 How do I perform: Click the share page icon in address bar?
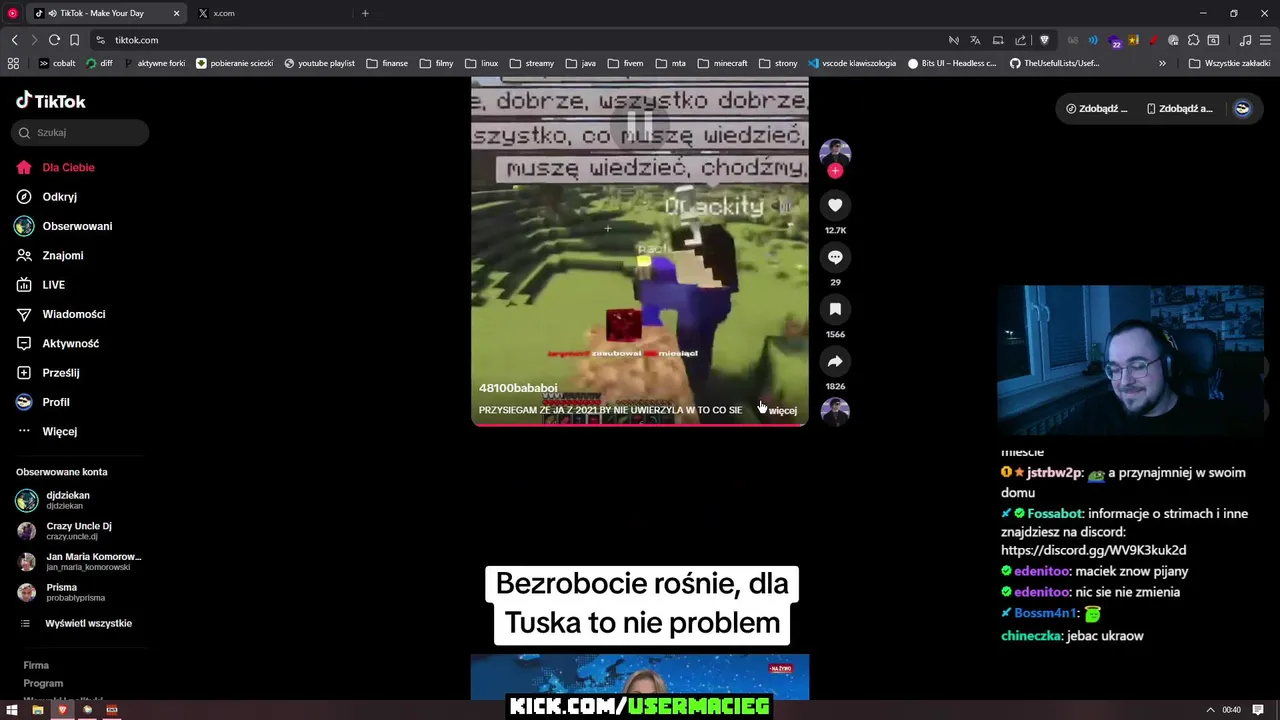[1020, 40]
